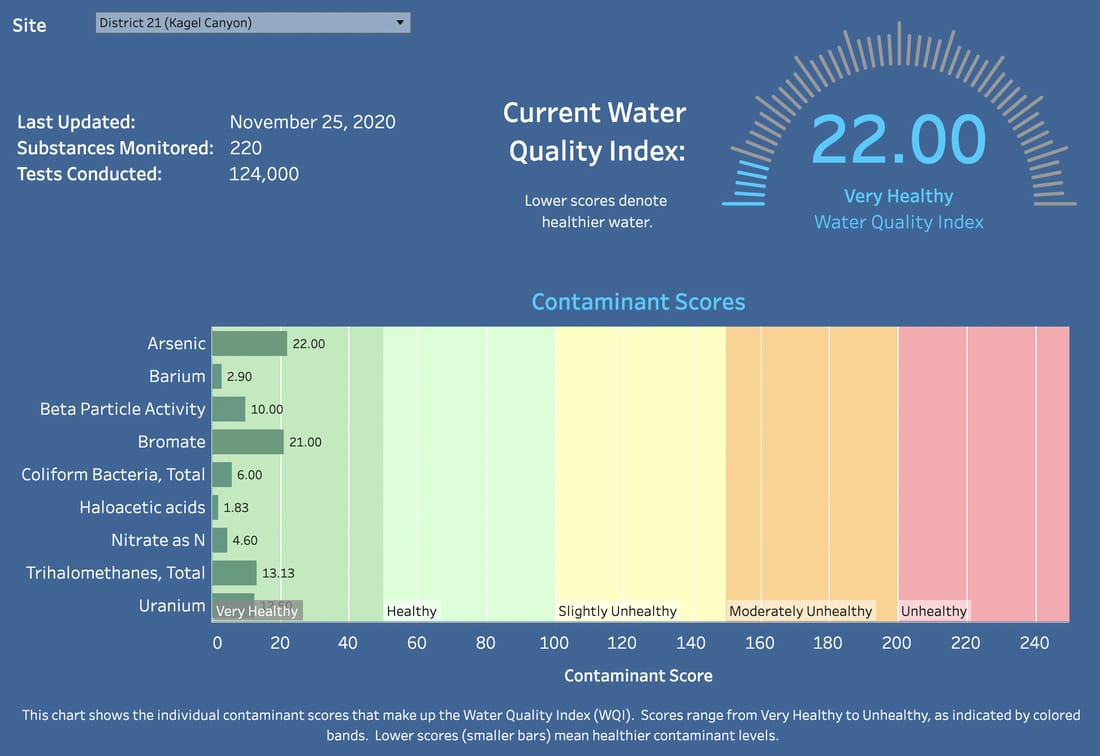The width and height of the screenshot is (1100, 756).
Task: Click the 'Uranium' row label
Action: [172, 605]
